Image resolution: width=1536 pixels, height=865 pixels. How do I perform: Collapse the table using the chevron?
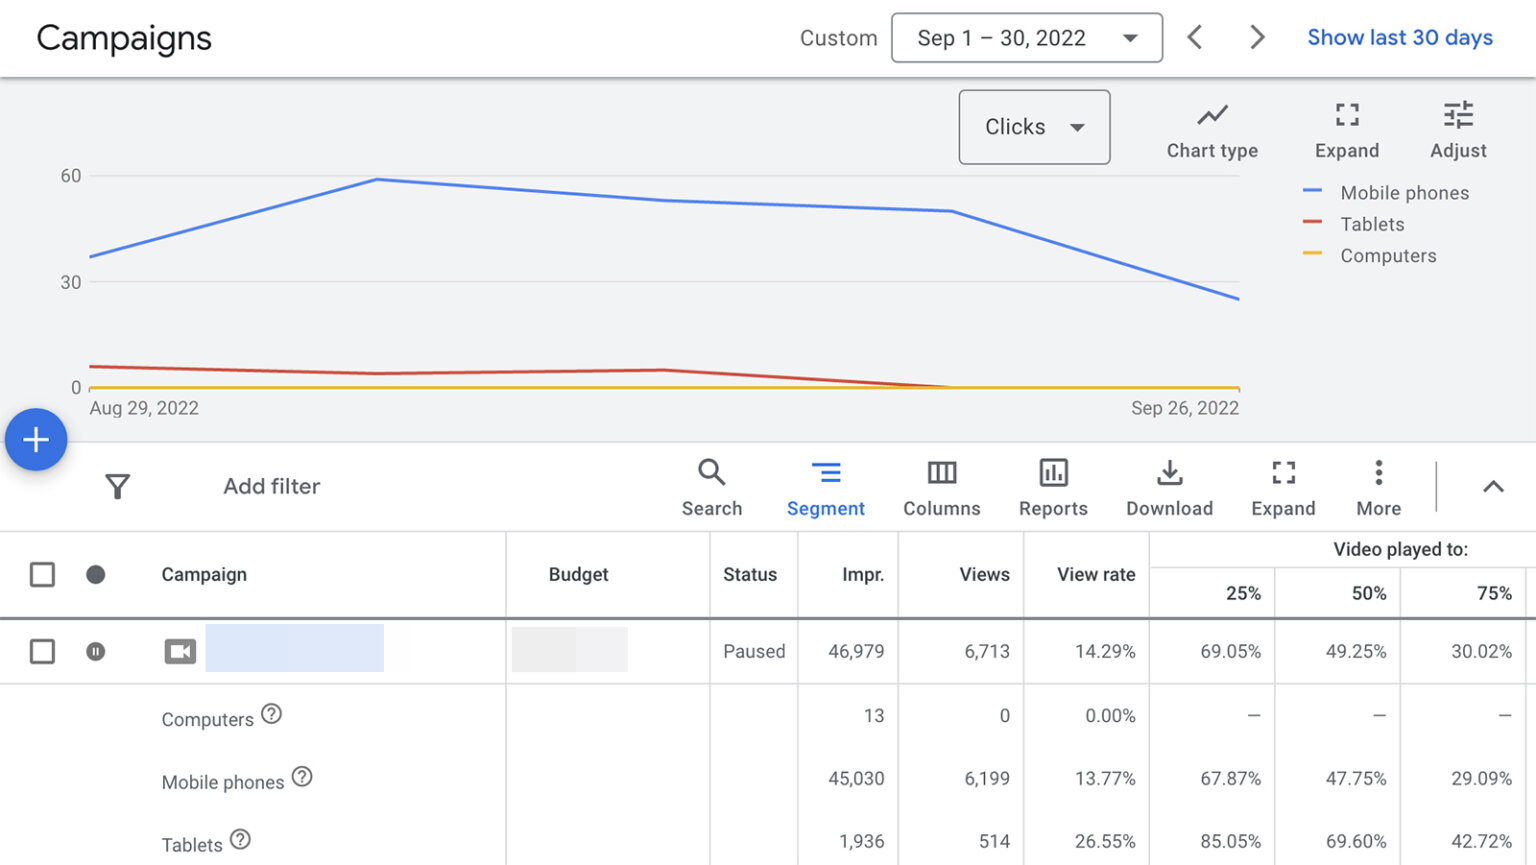1493,486
